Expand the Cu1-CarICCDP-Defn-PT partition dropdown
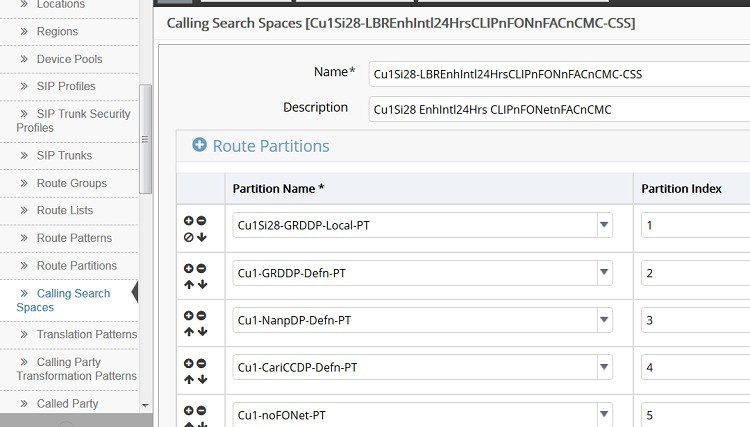750x427 pixels. pos(604,367)
